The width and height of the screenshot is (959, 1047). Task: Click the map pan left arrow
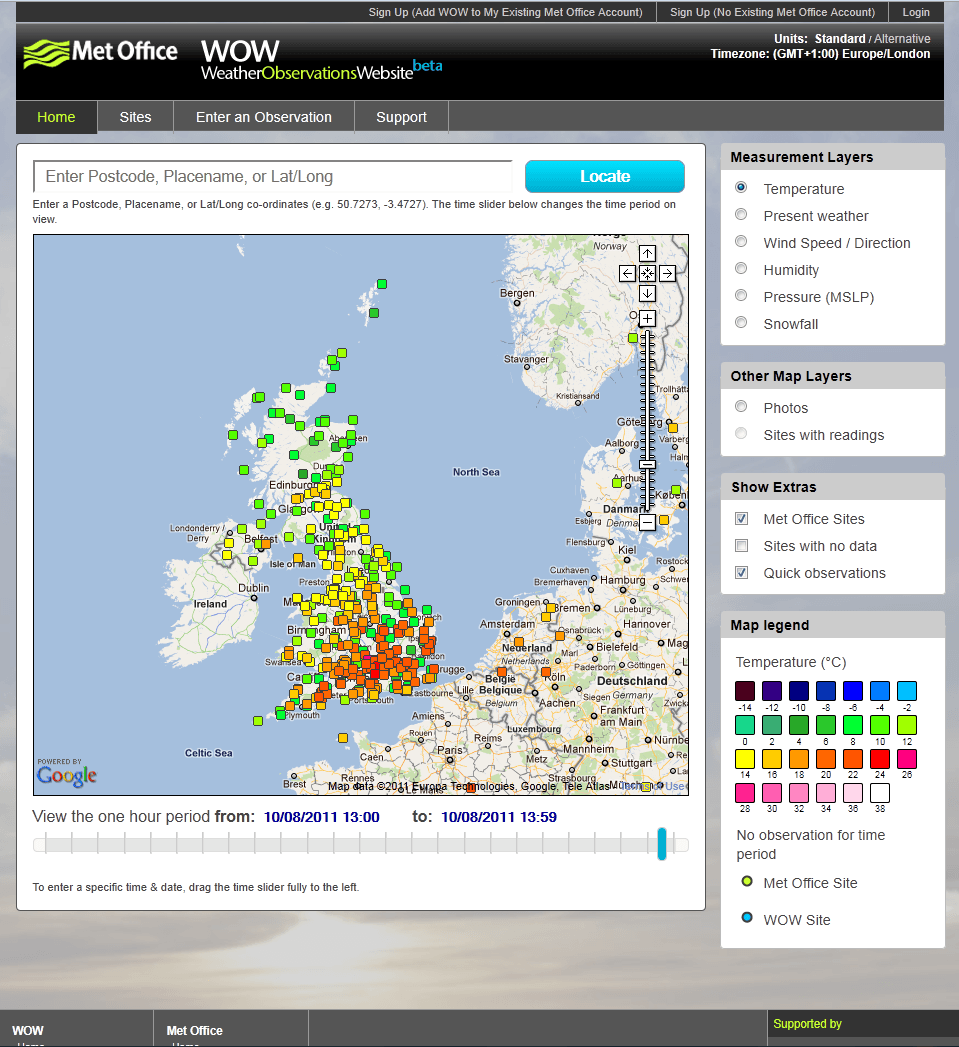pyautogui.click(x=627, y=273)
